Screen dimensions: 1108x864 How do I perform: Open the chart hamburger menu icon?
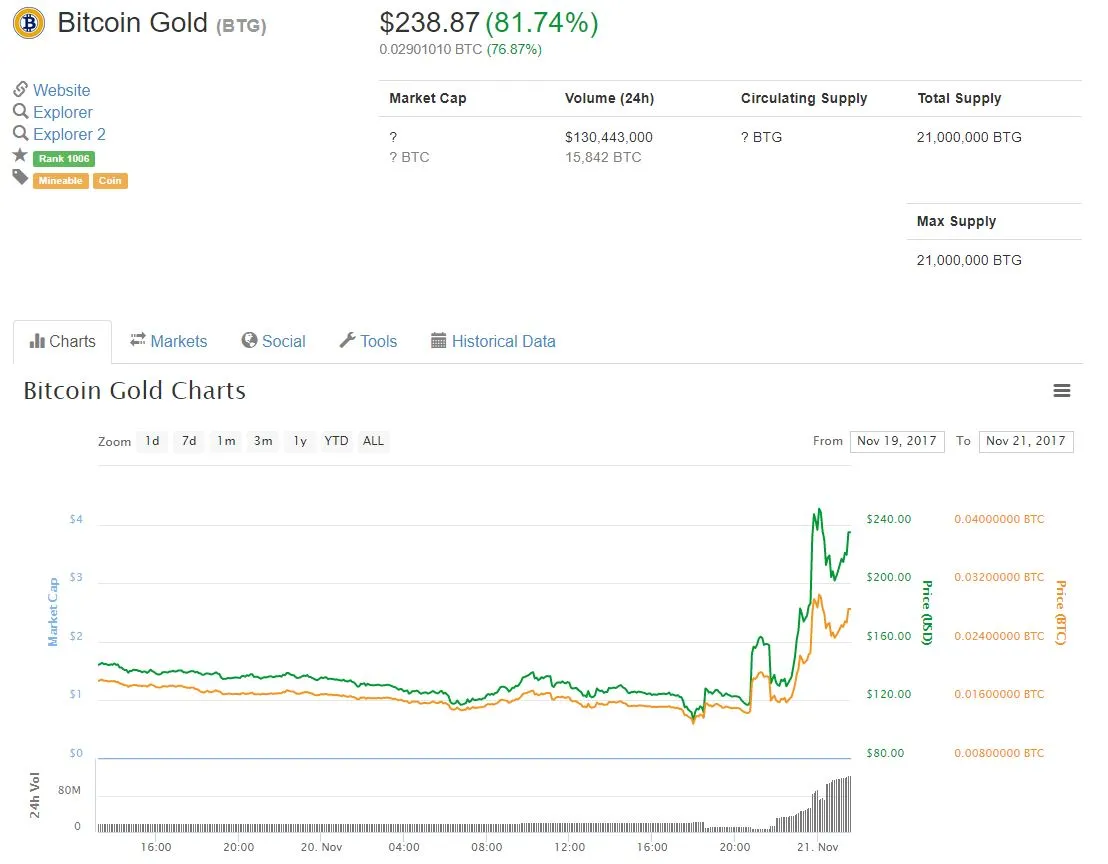(x=1061, y=391)
